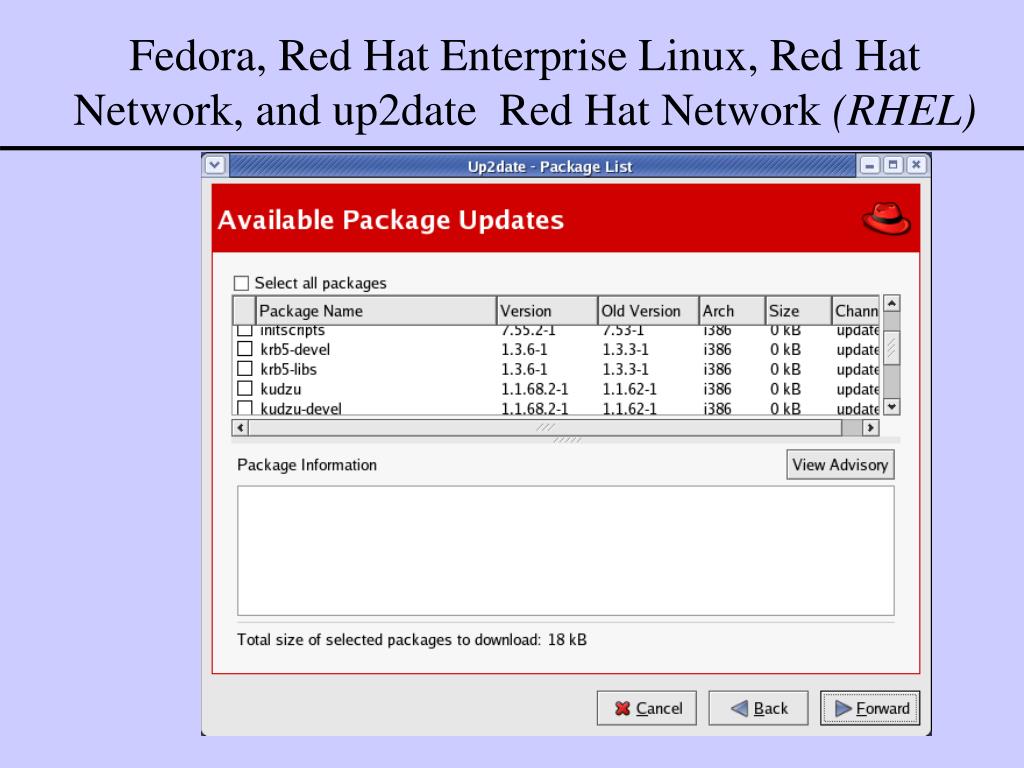Click the horizontal scroll left arrow
Image resolution: width=1024 pixels, height=768 pixels.
[240, 428]
